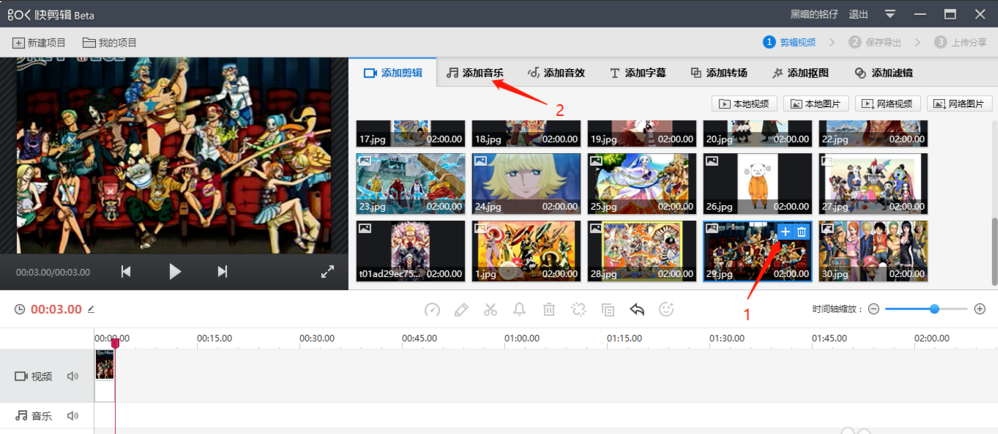This screenshot has height=434, width=998.
Task: Open the 添加音效 tab
Action: coord(556,73)
